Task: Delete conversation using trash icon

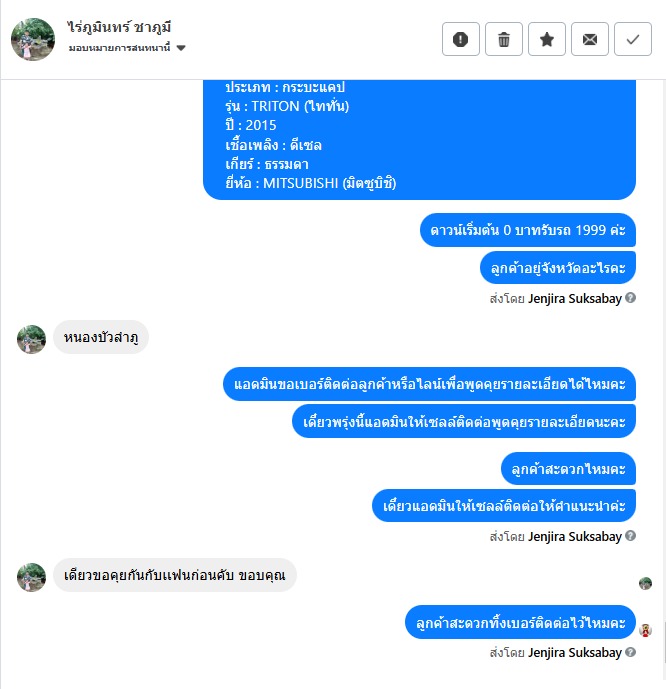Action: (503, 39)
